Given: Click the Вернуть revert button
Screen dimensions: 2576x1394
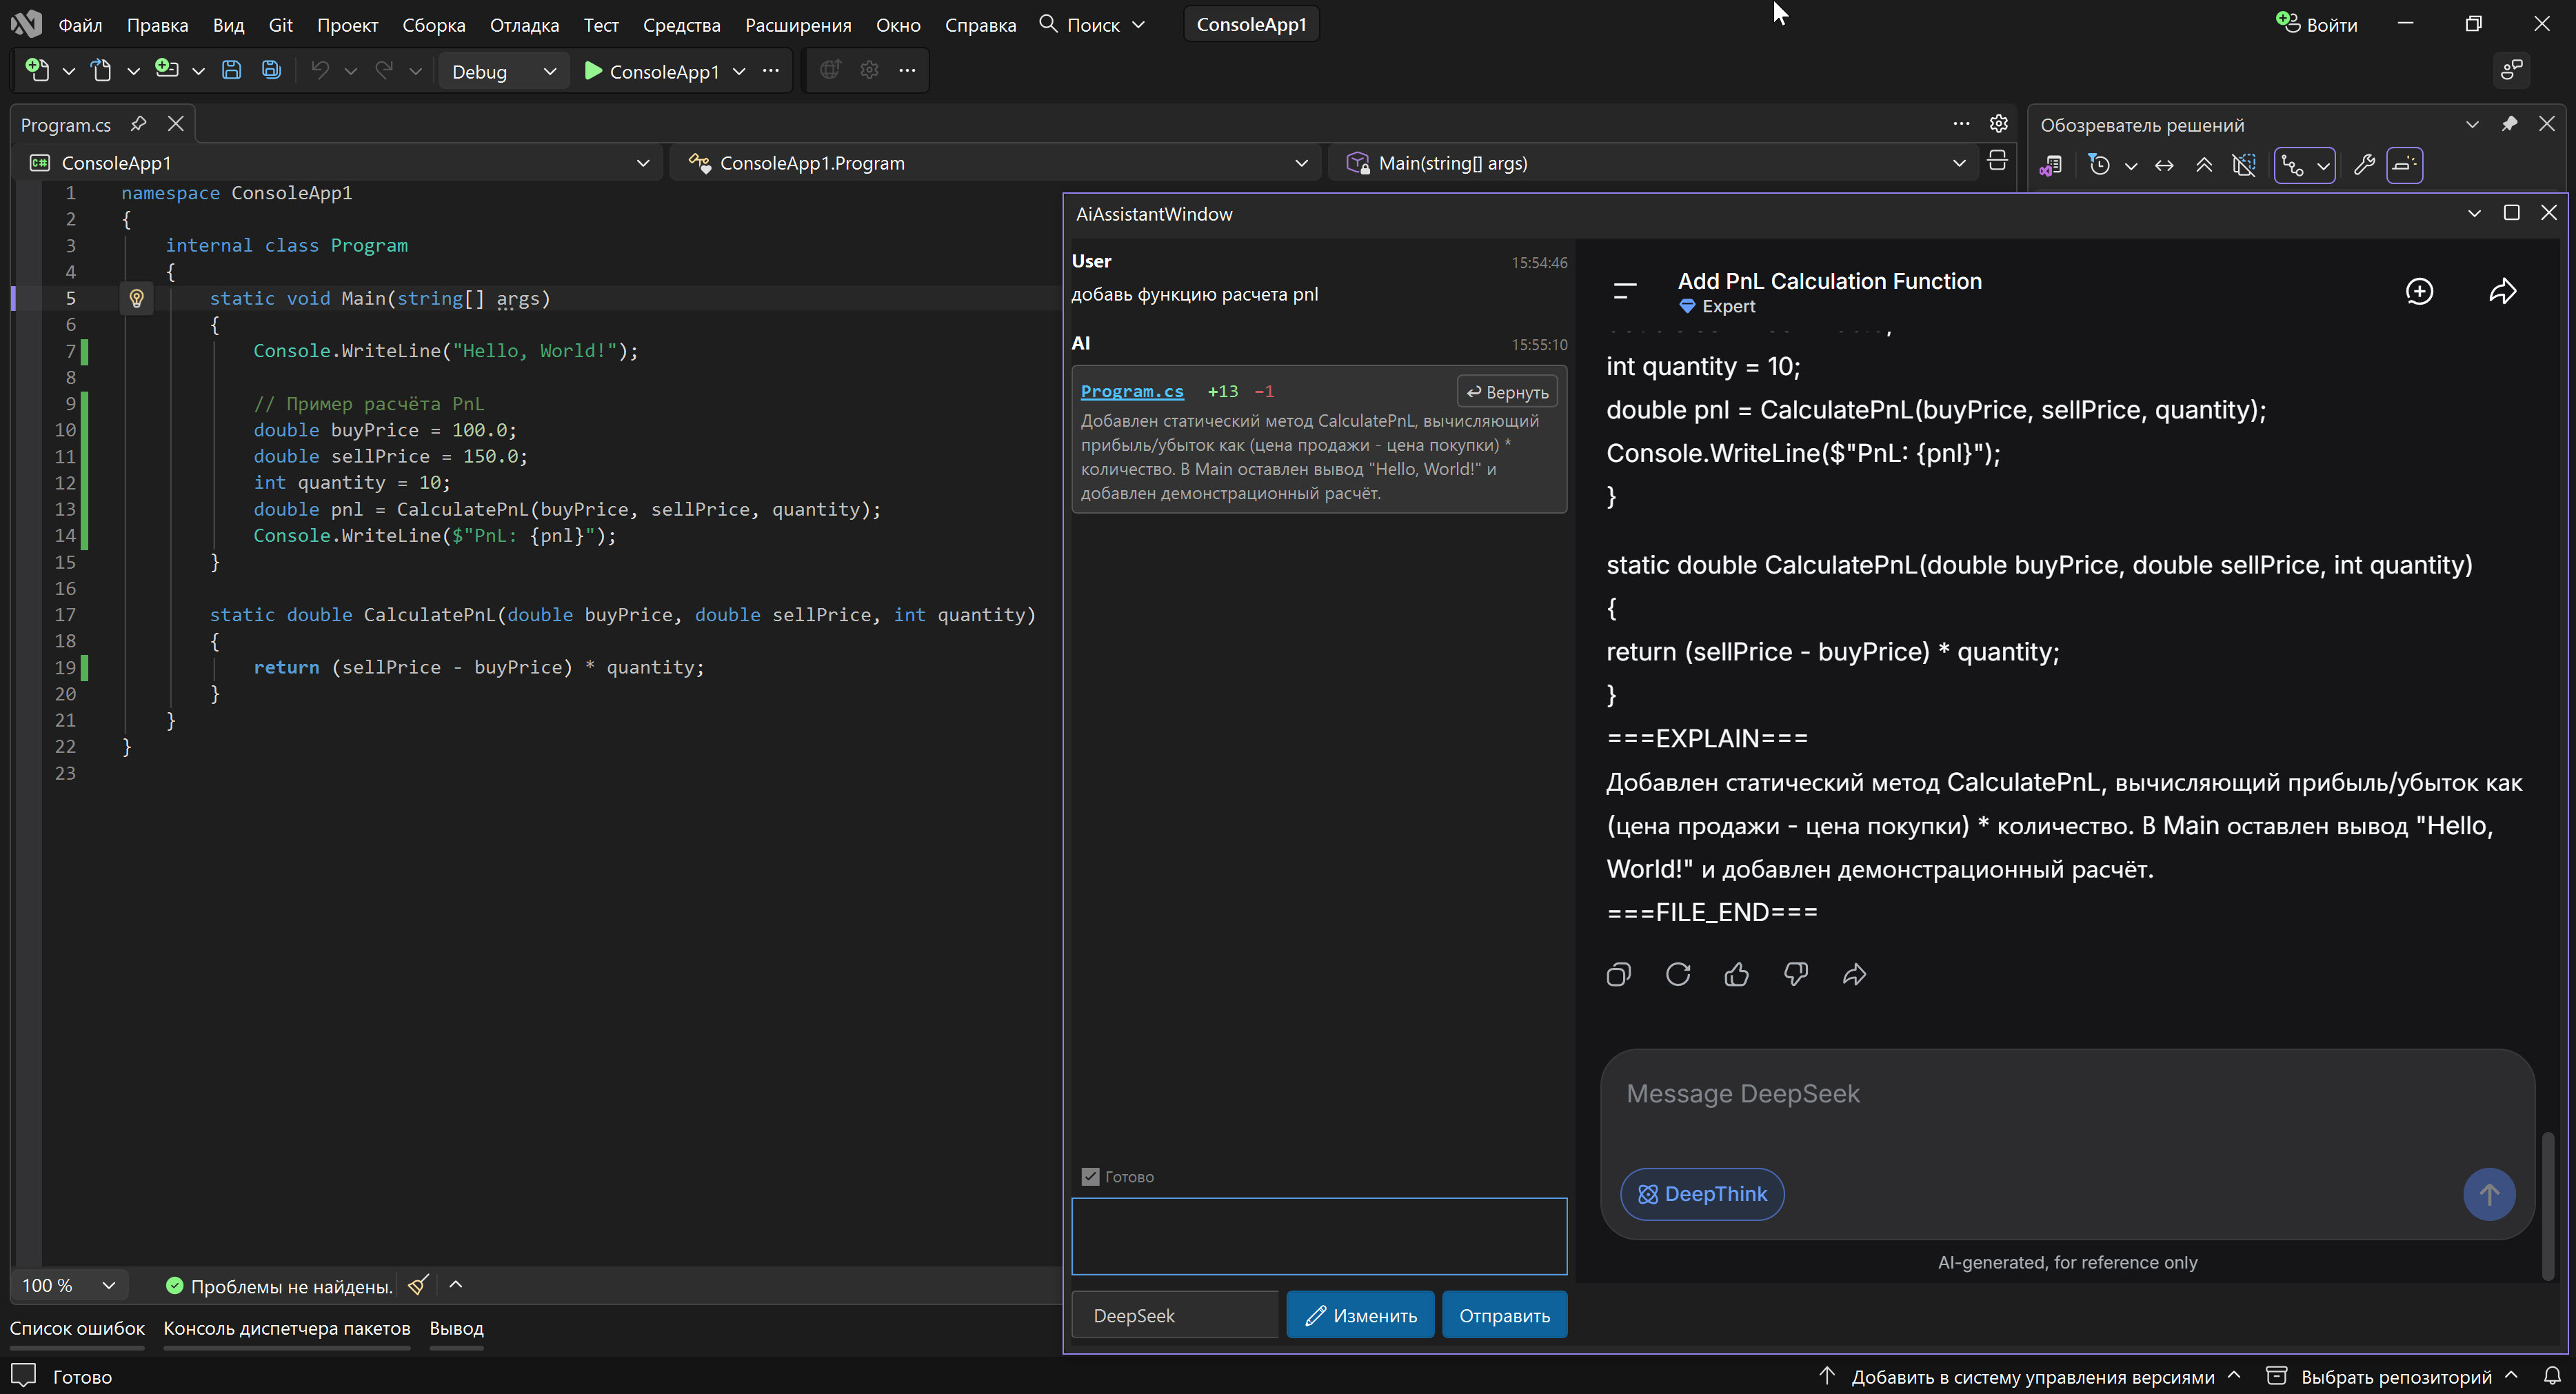Looking at the screenshot, I should [1507, 392].
